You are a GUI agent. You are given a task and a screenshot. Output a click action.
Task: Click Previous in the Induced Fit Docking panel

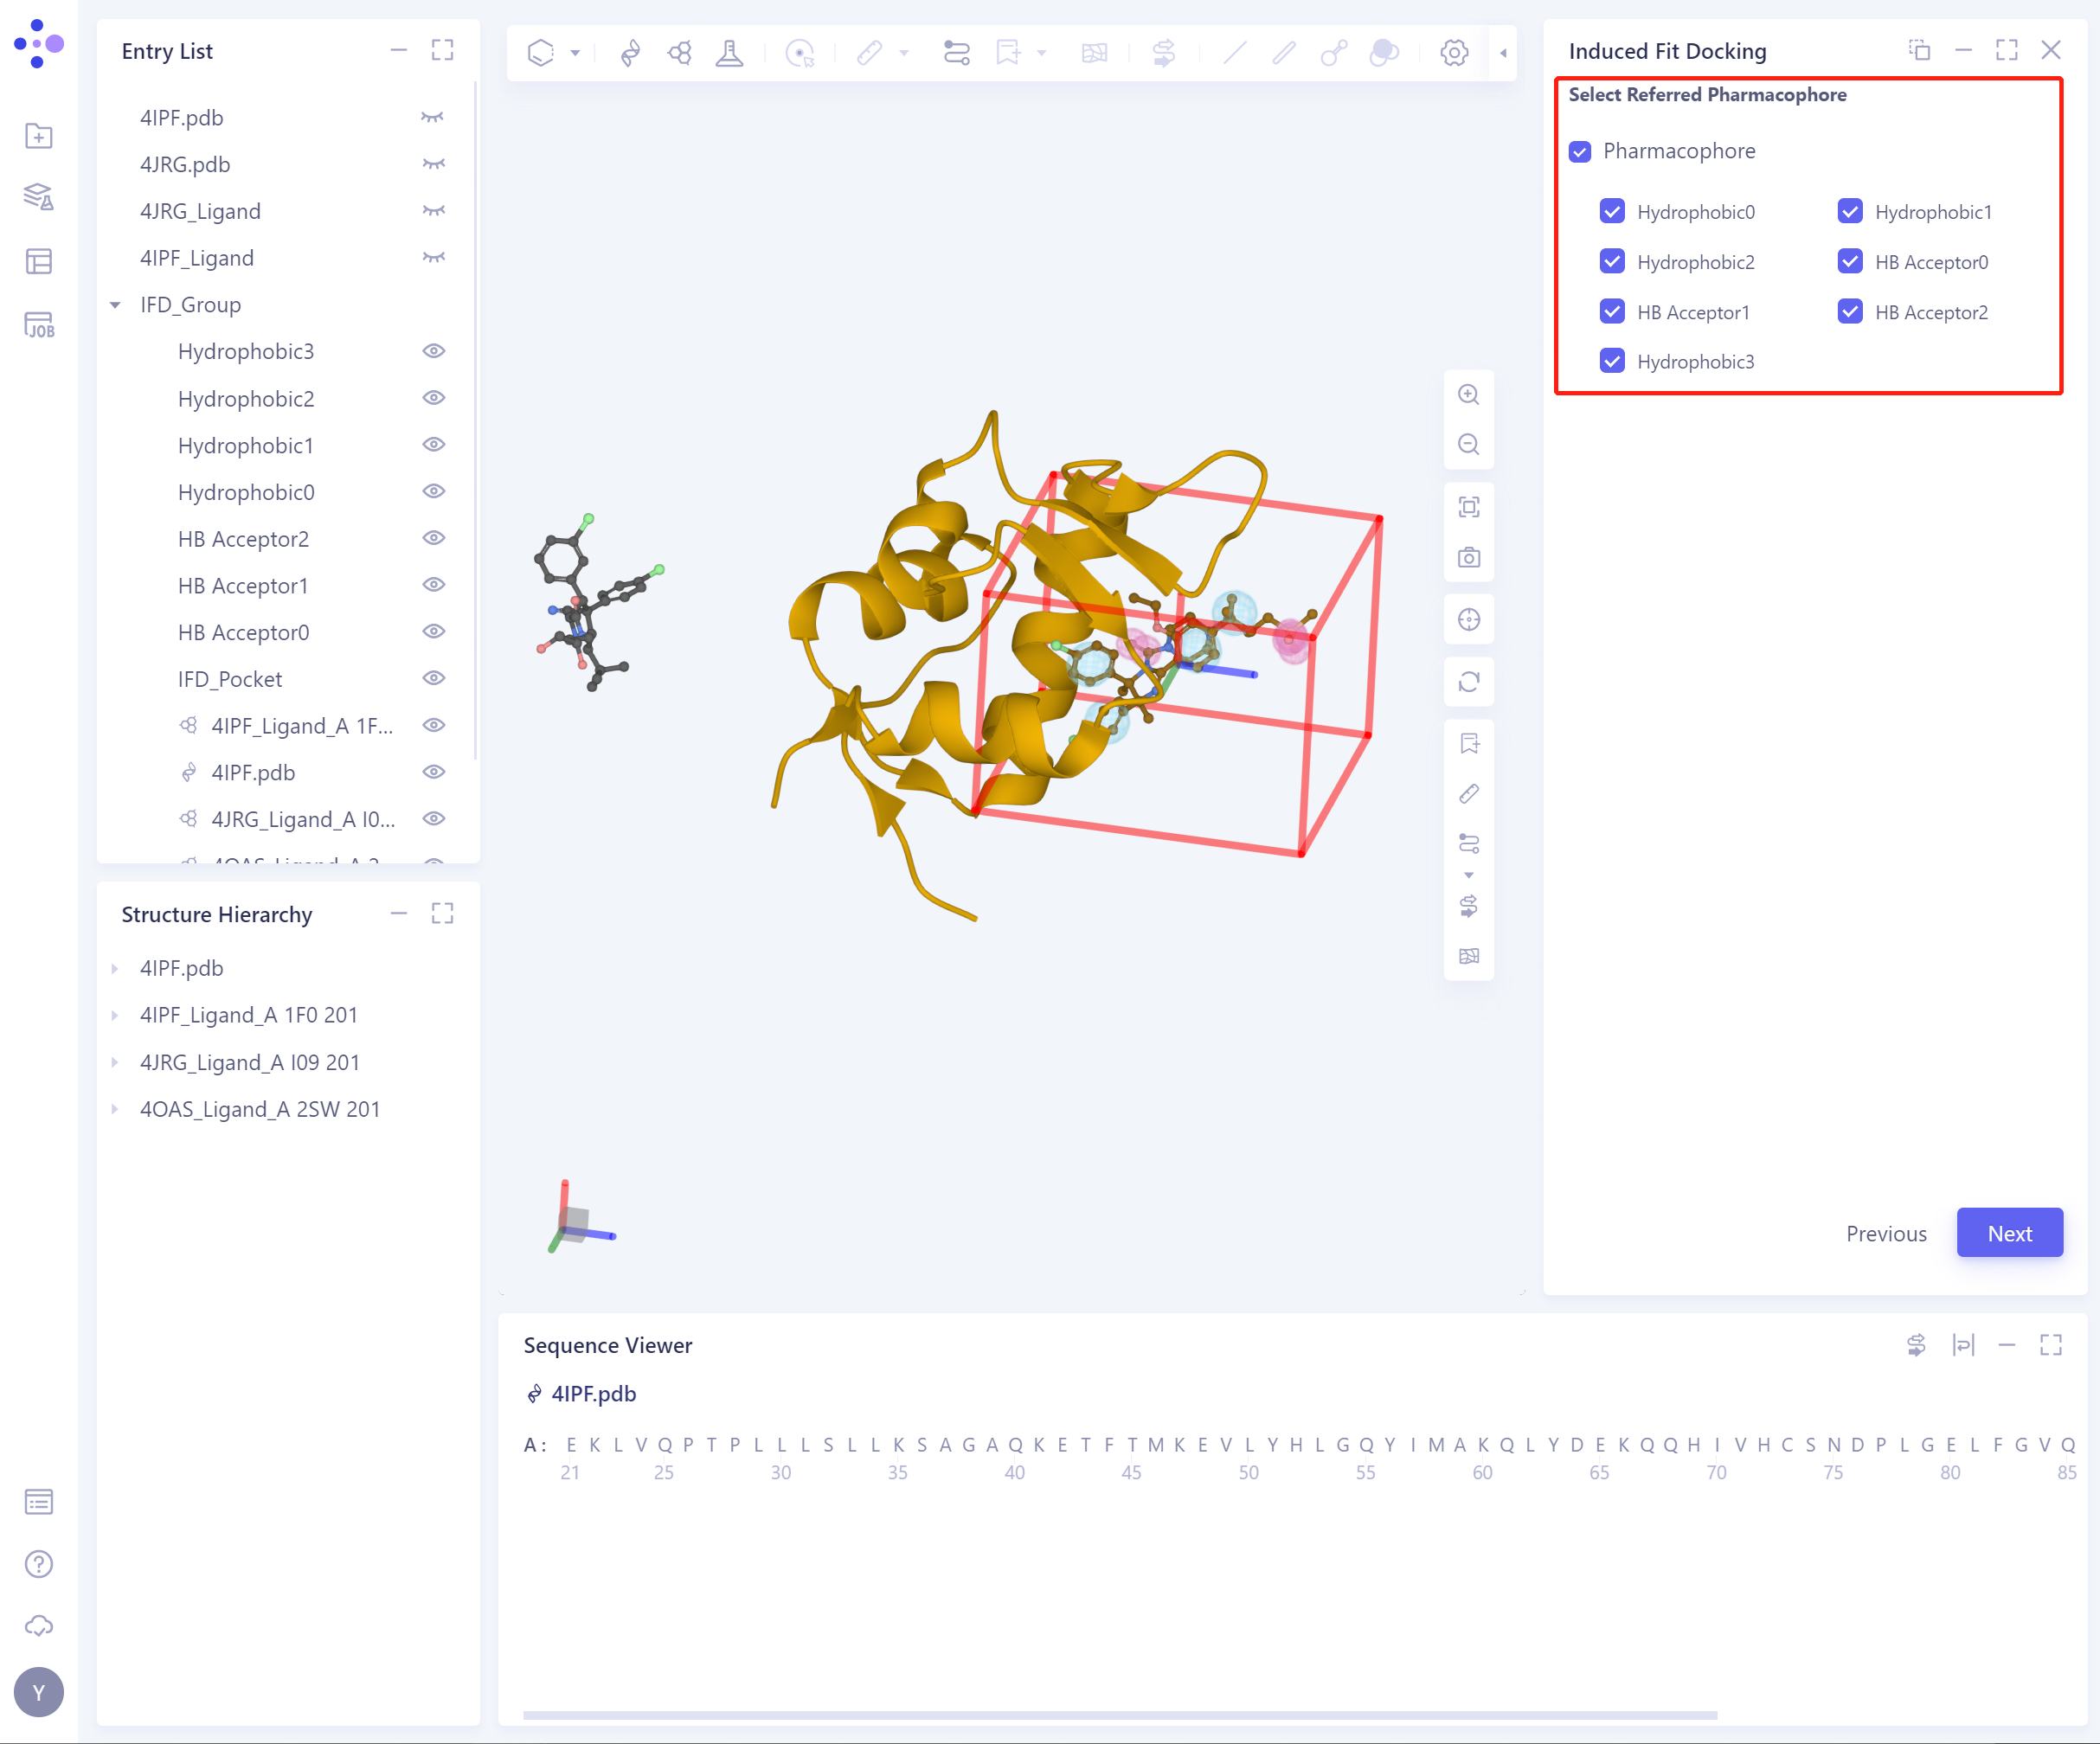[x=1886, y=1233]
